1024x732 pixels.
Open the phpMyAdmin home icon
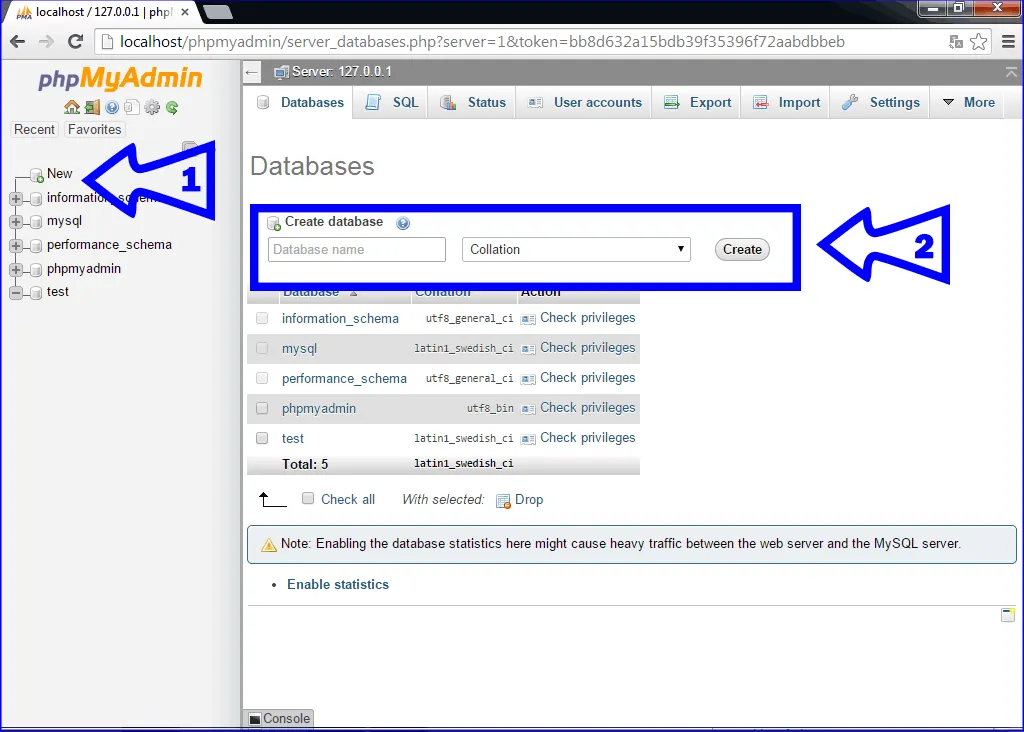(x=72, y=107)
